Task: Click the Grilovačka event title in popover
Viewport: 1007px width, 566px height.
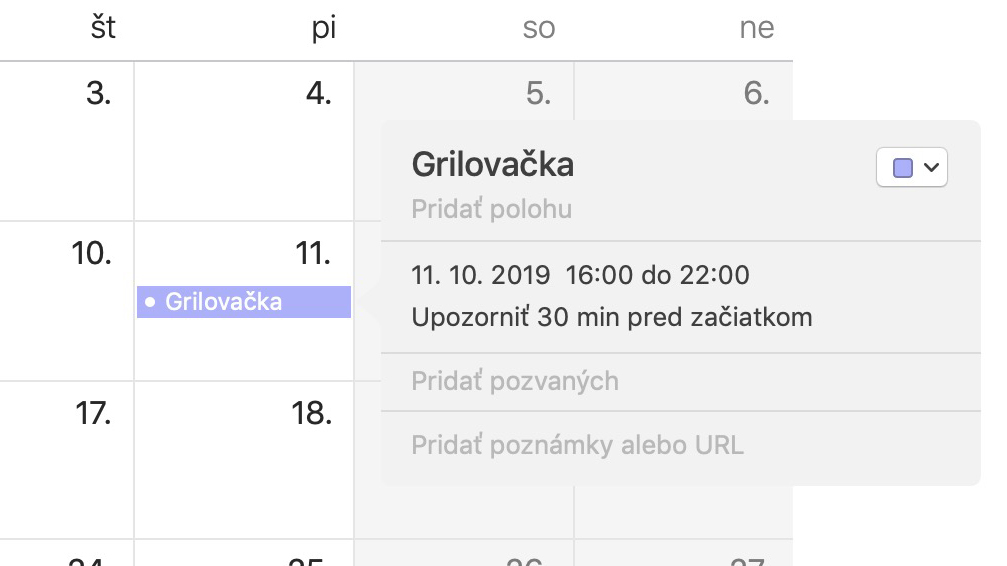Action: point(493,164)
